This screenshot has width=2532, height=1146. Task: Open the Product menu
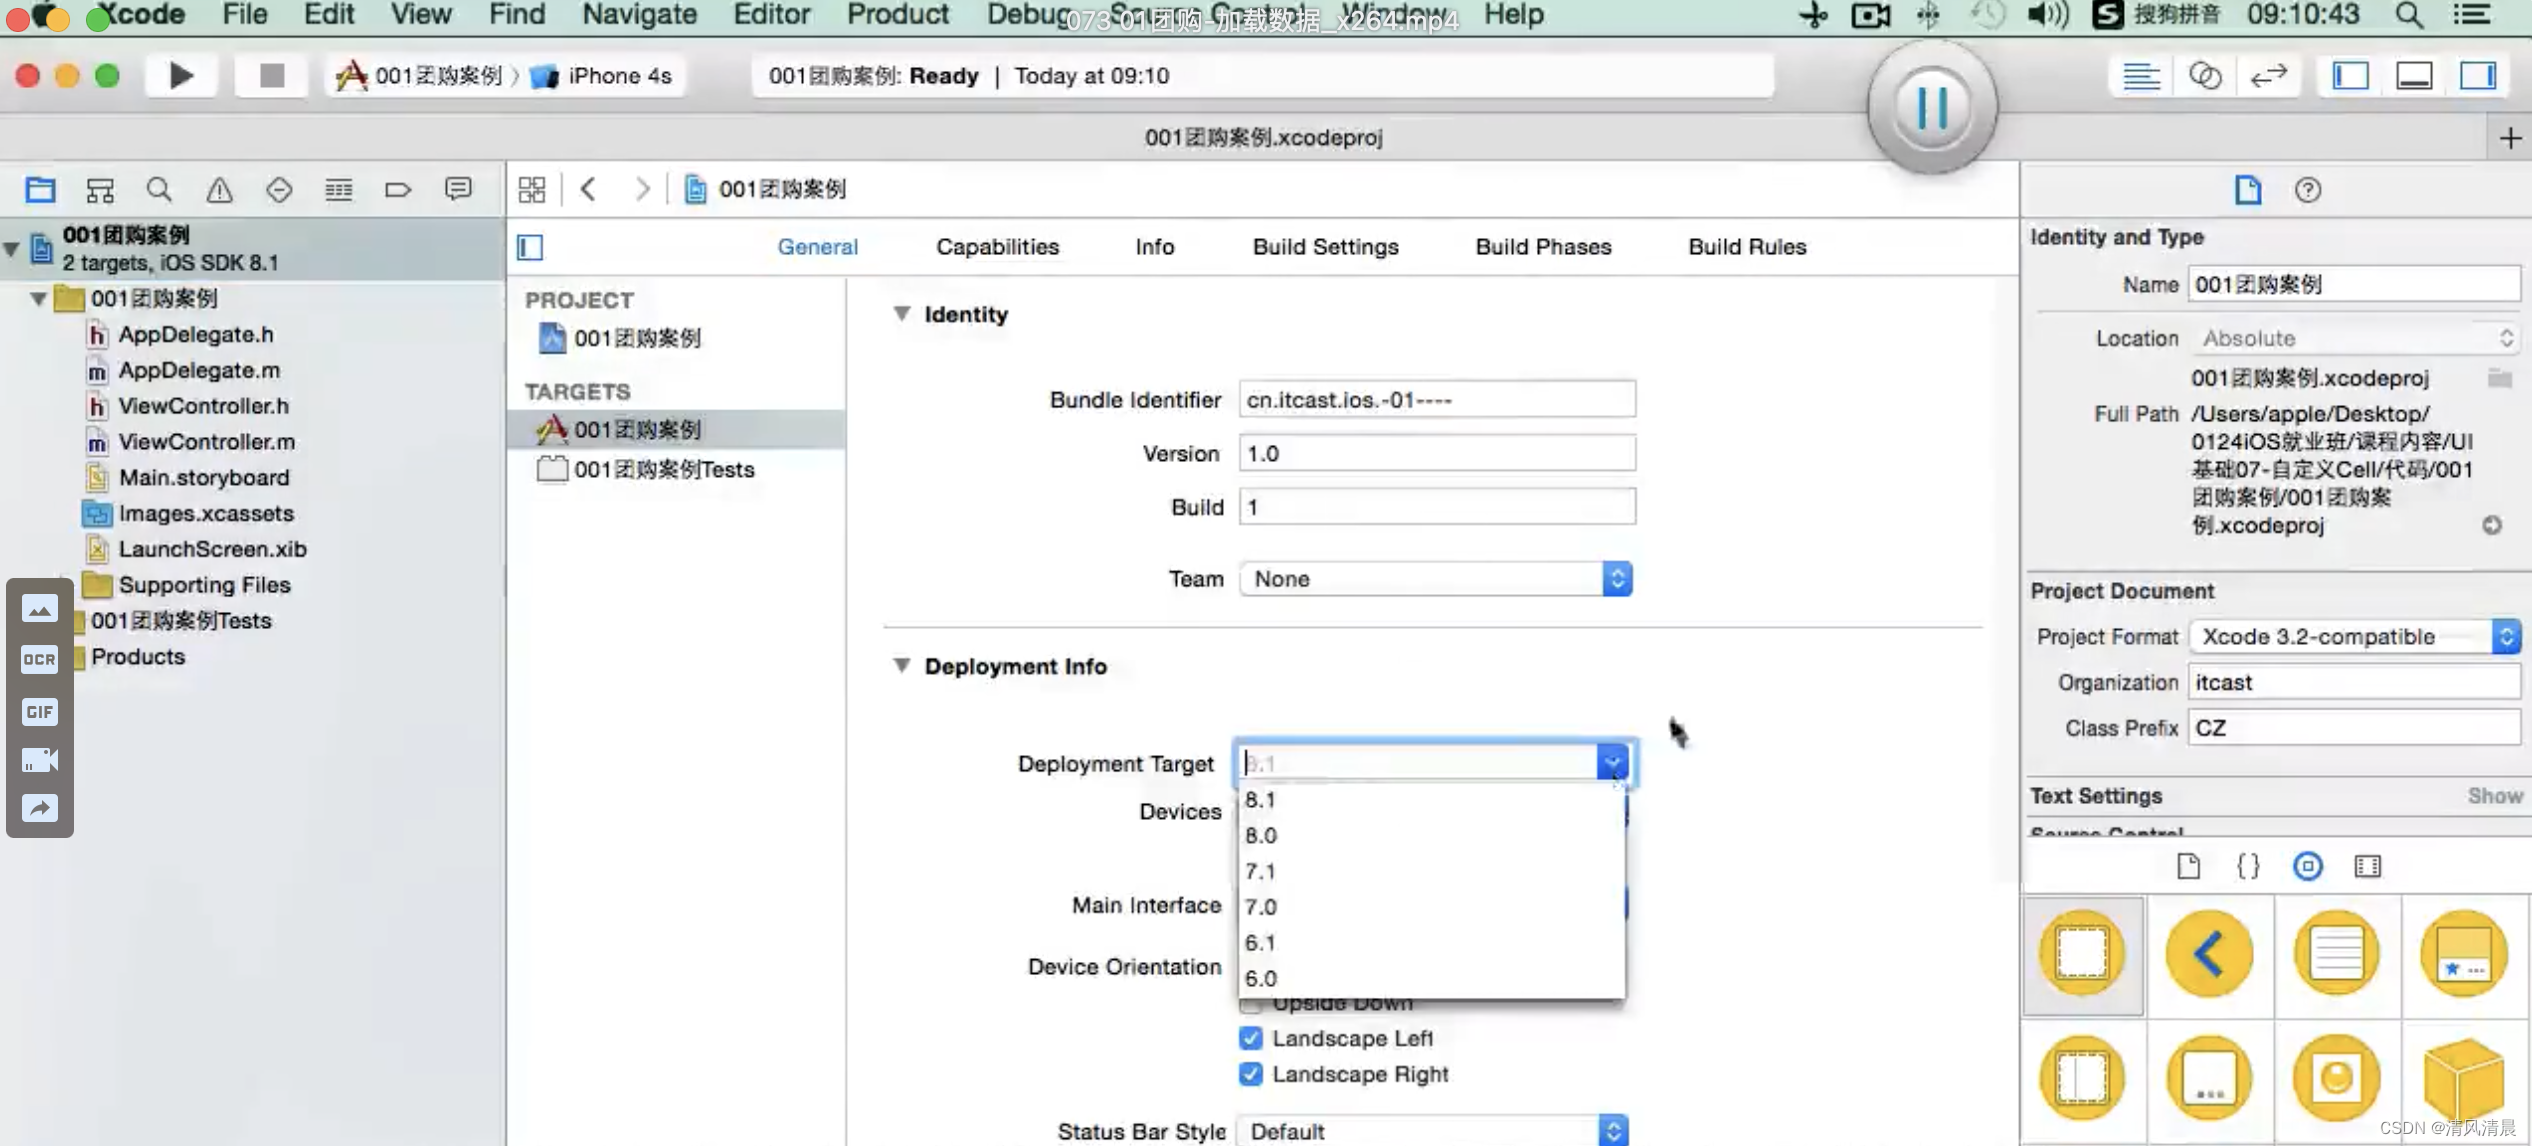click(x=897, y=15)
